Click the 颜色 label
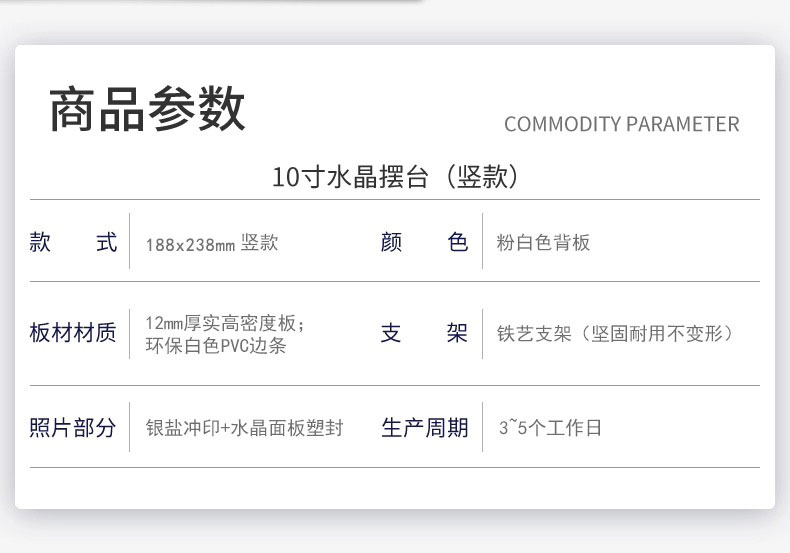The height and width of the screenshot is (553, 790). 424,242
